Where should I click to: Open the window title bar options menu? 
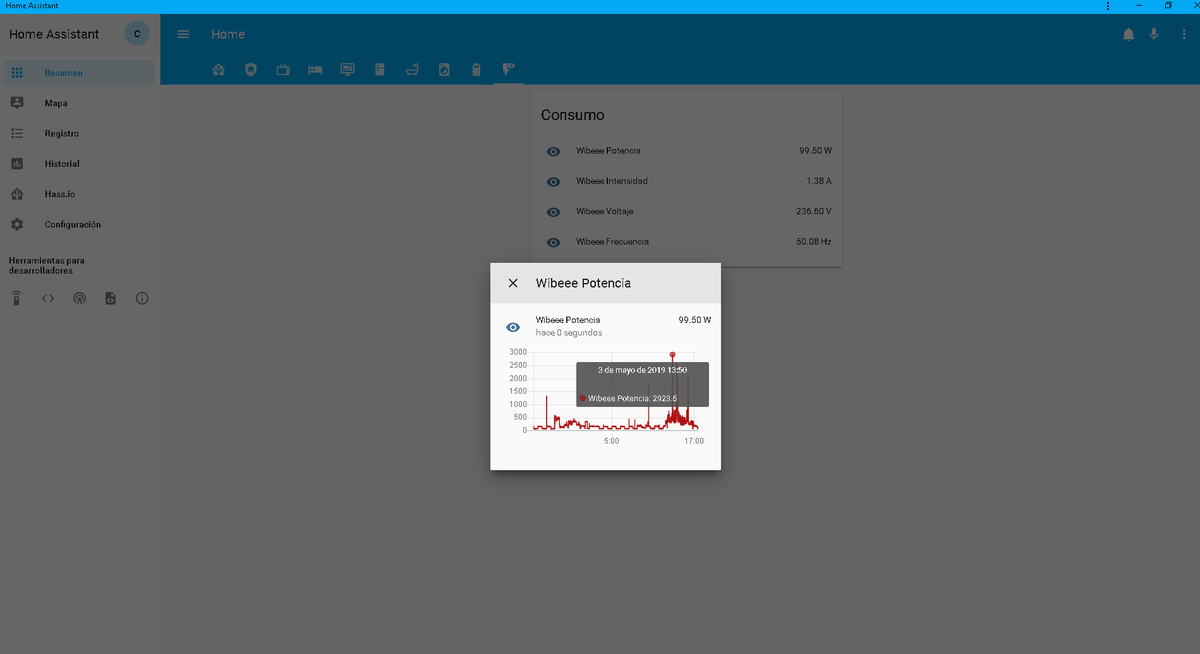(1107, 6)
